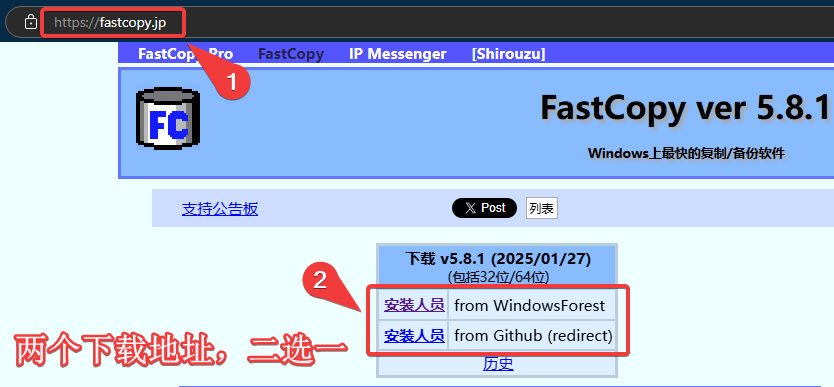Click the (包括32位/64位) text

(498, 277)
